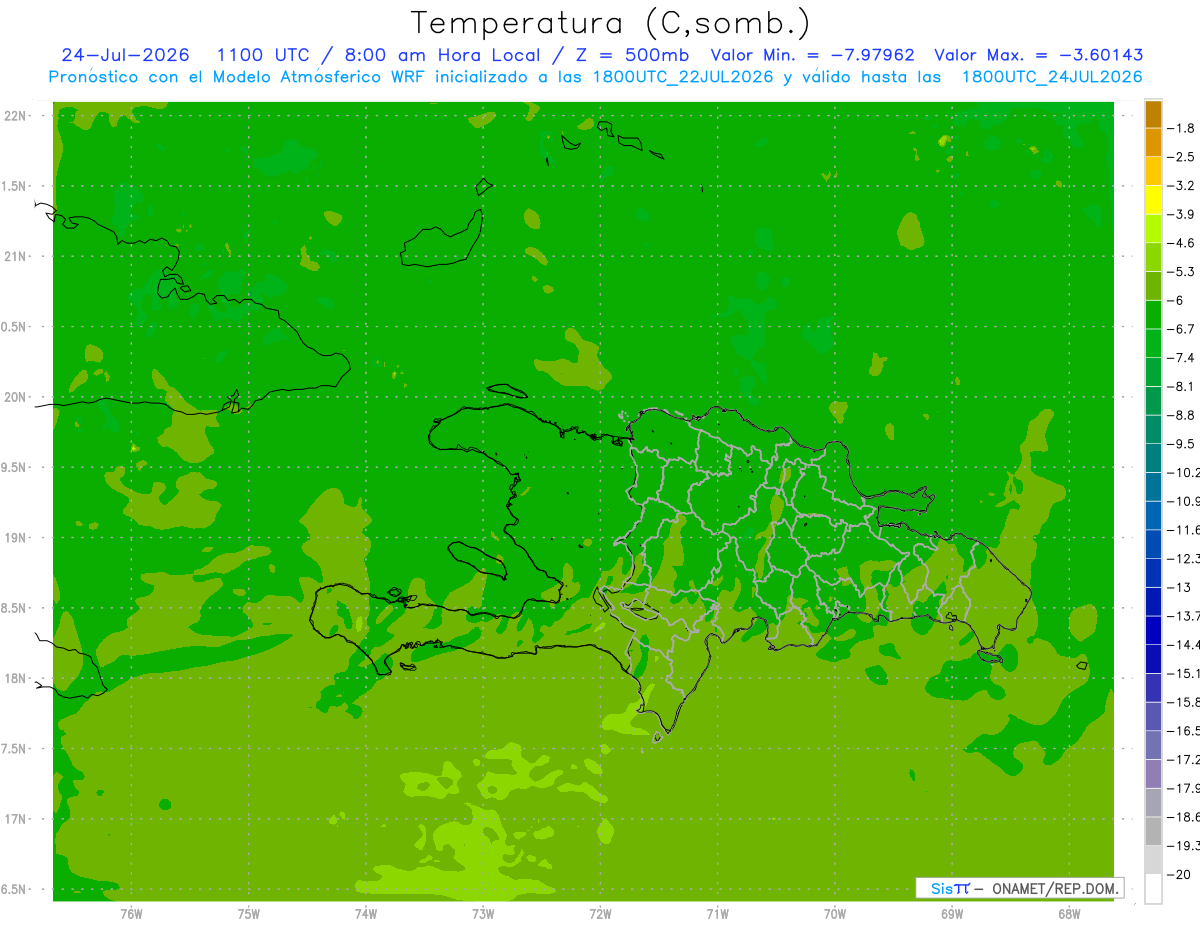
Task: Select the '1100 UTC' time label
Action: tap(263, 55)
